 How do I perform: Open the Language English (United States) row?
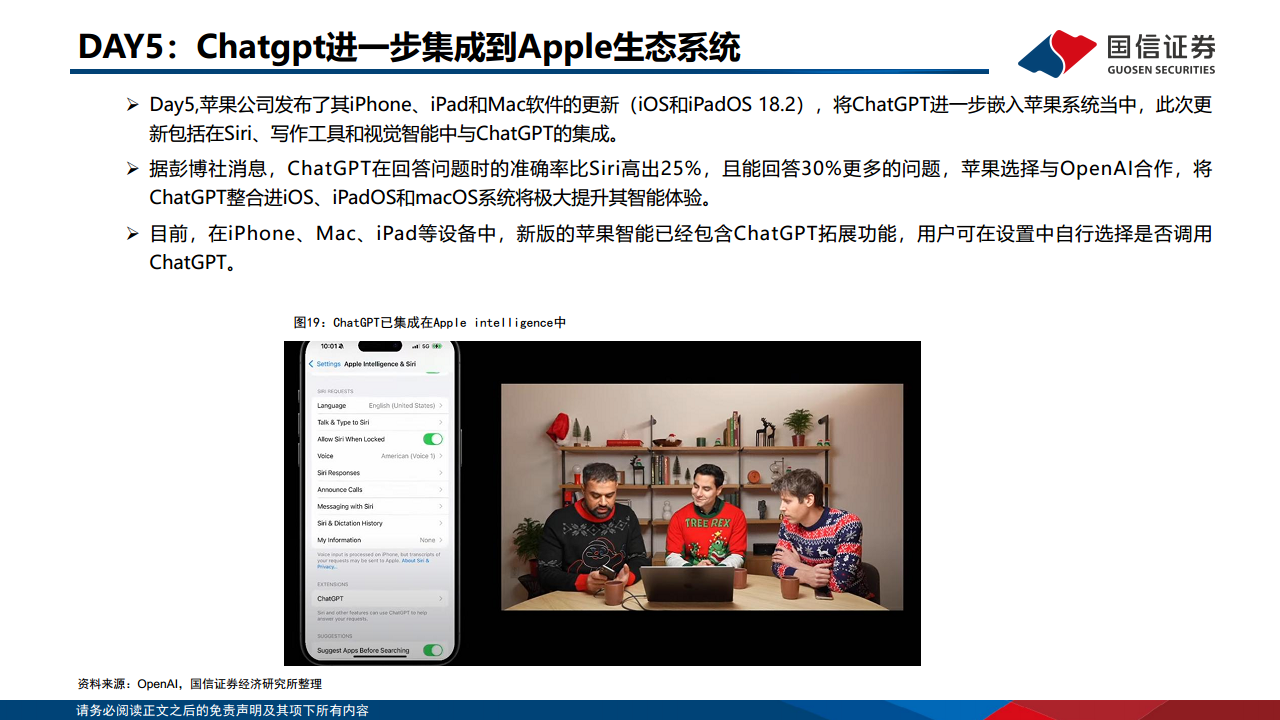(379, 405)
